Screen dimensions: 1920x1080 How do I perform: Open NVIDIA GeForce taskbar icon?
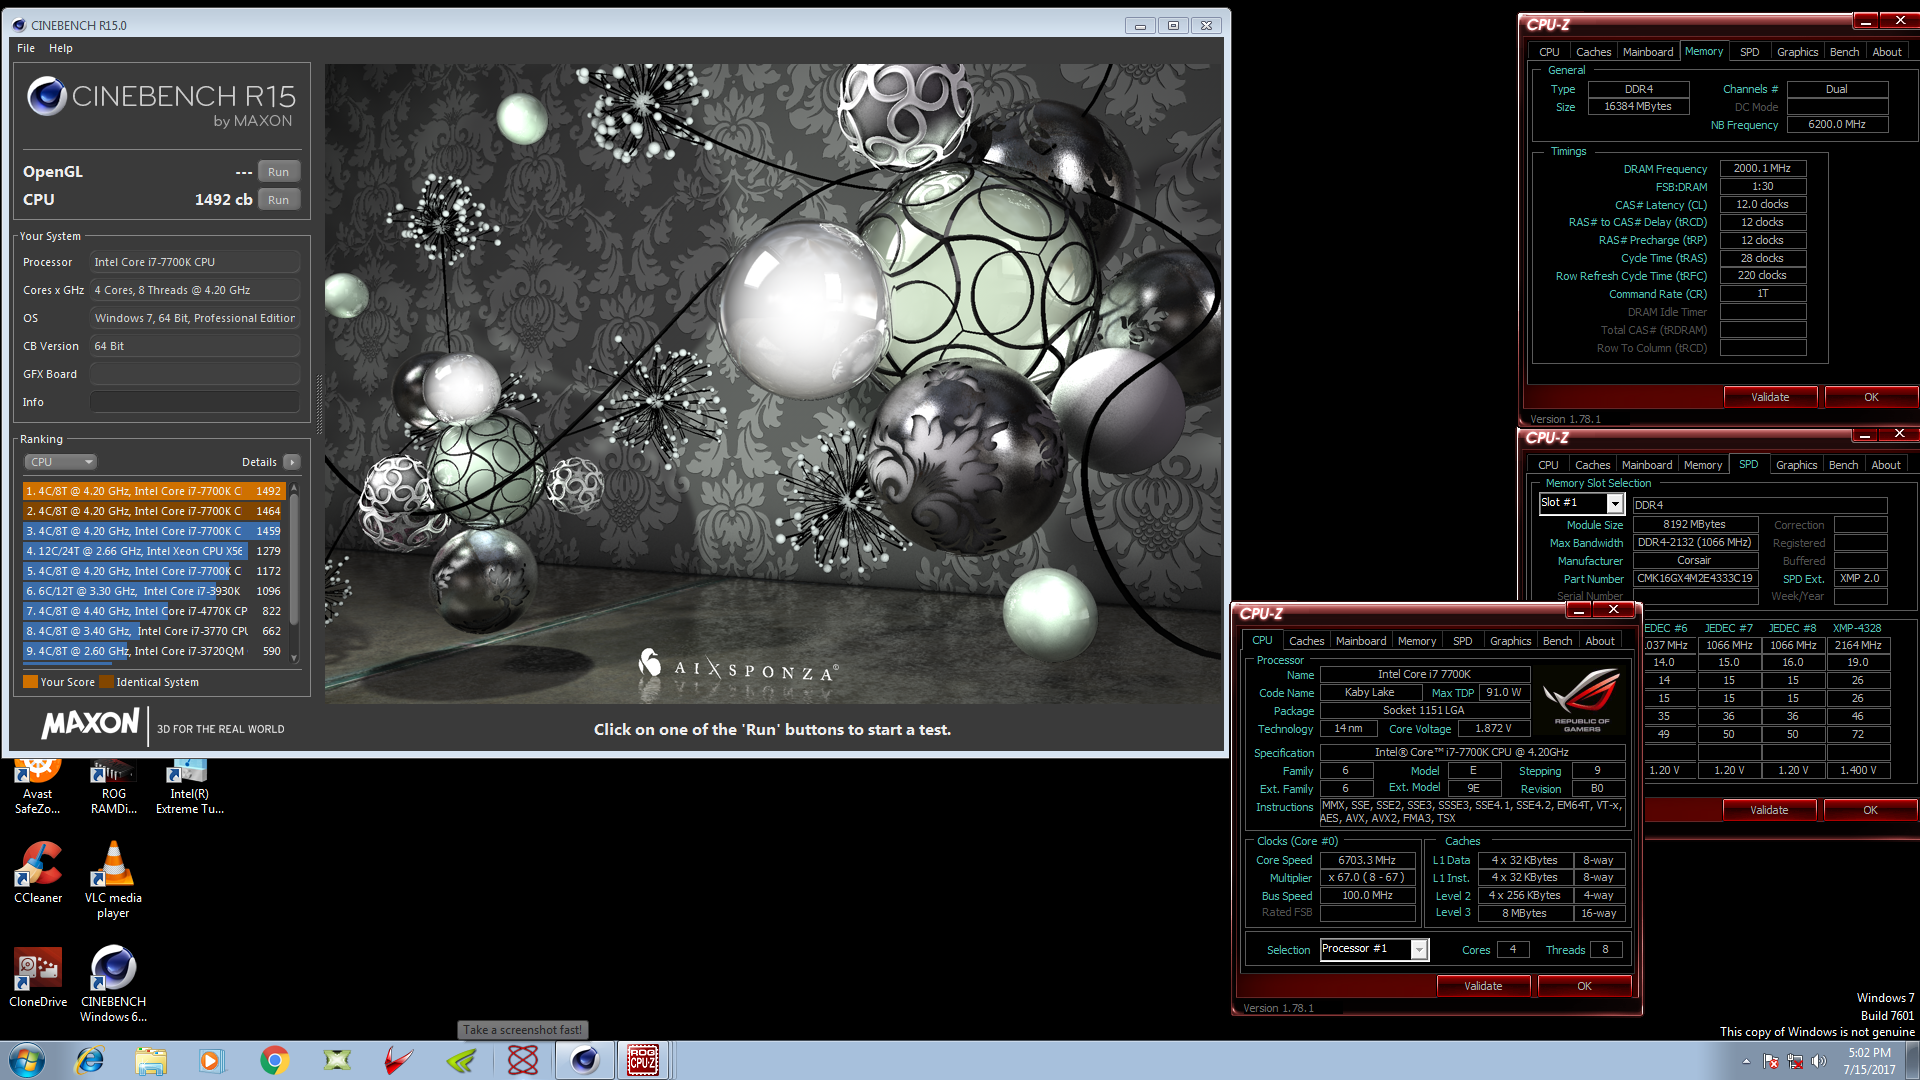coord(461,1060)
